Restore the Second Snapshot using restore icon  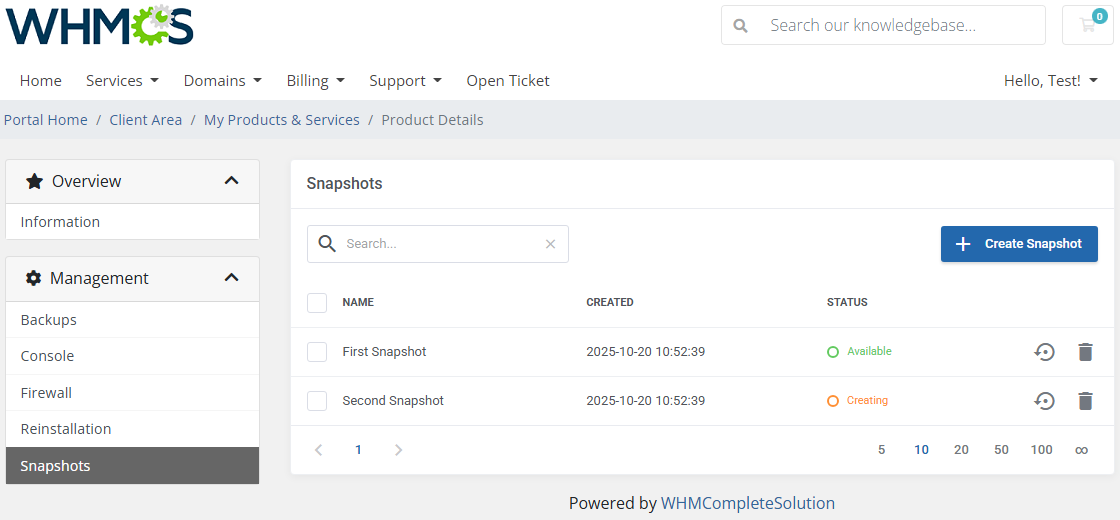[1044, 401]
